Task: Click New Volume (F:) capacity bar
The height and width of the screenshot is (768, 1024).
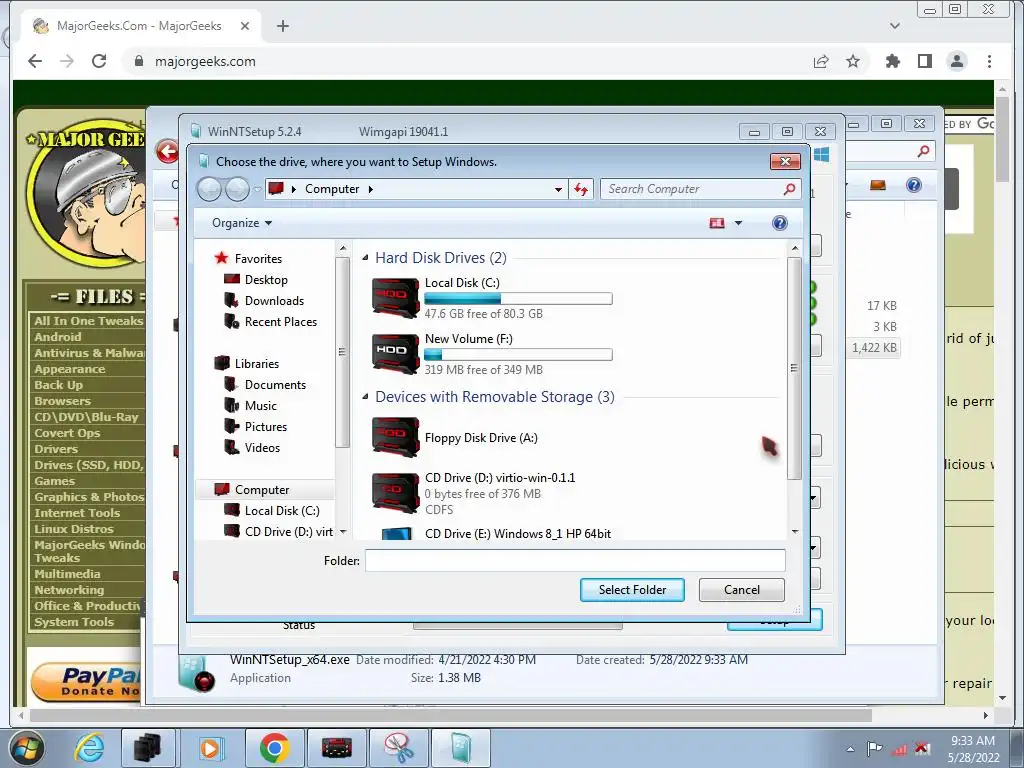Action: [518, 355]
